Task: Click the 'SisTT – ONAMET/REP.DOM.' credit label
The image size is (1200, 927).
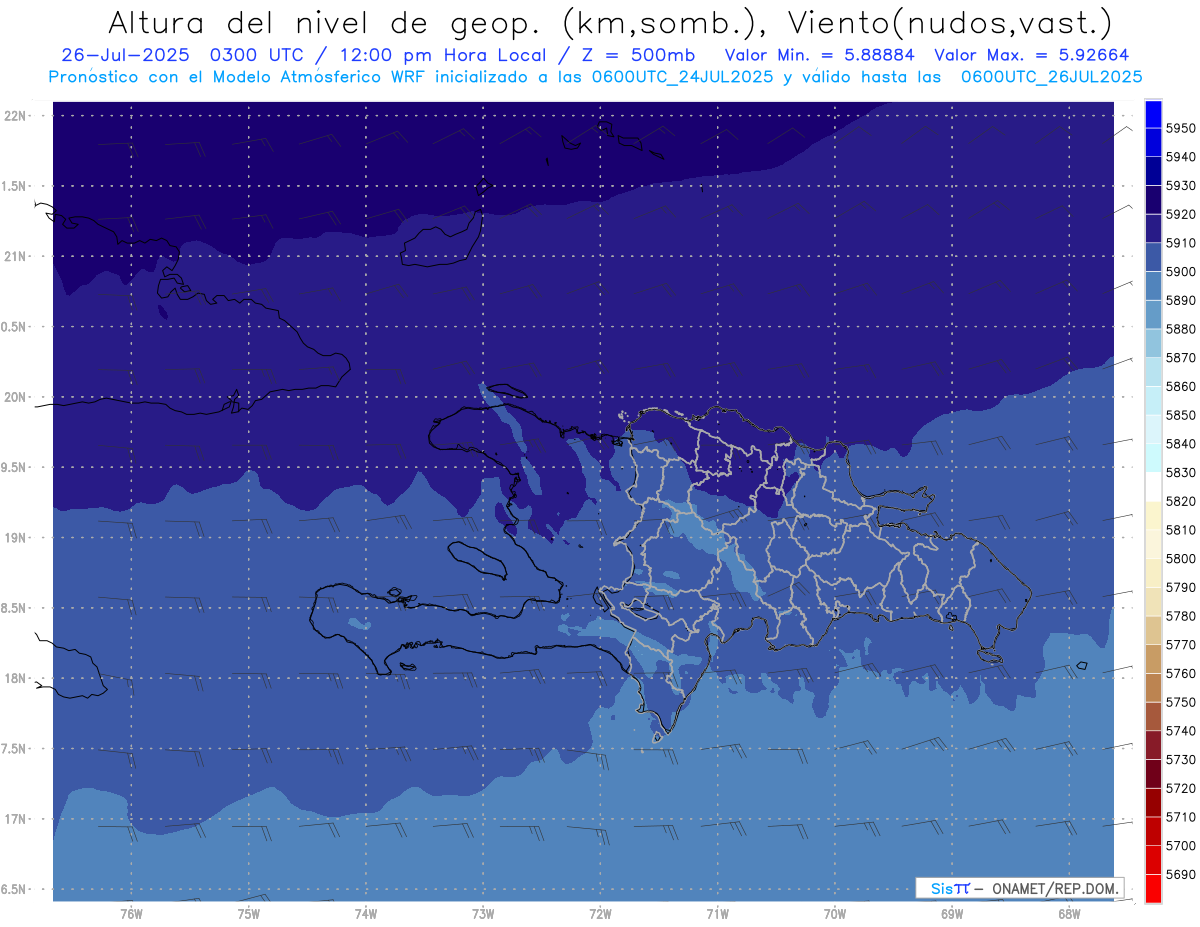Action: click(x=1020, y=888)
